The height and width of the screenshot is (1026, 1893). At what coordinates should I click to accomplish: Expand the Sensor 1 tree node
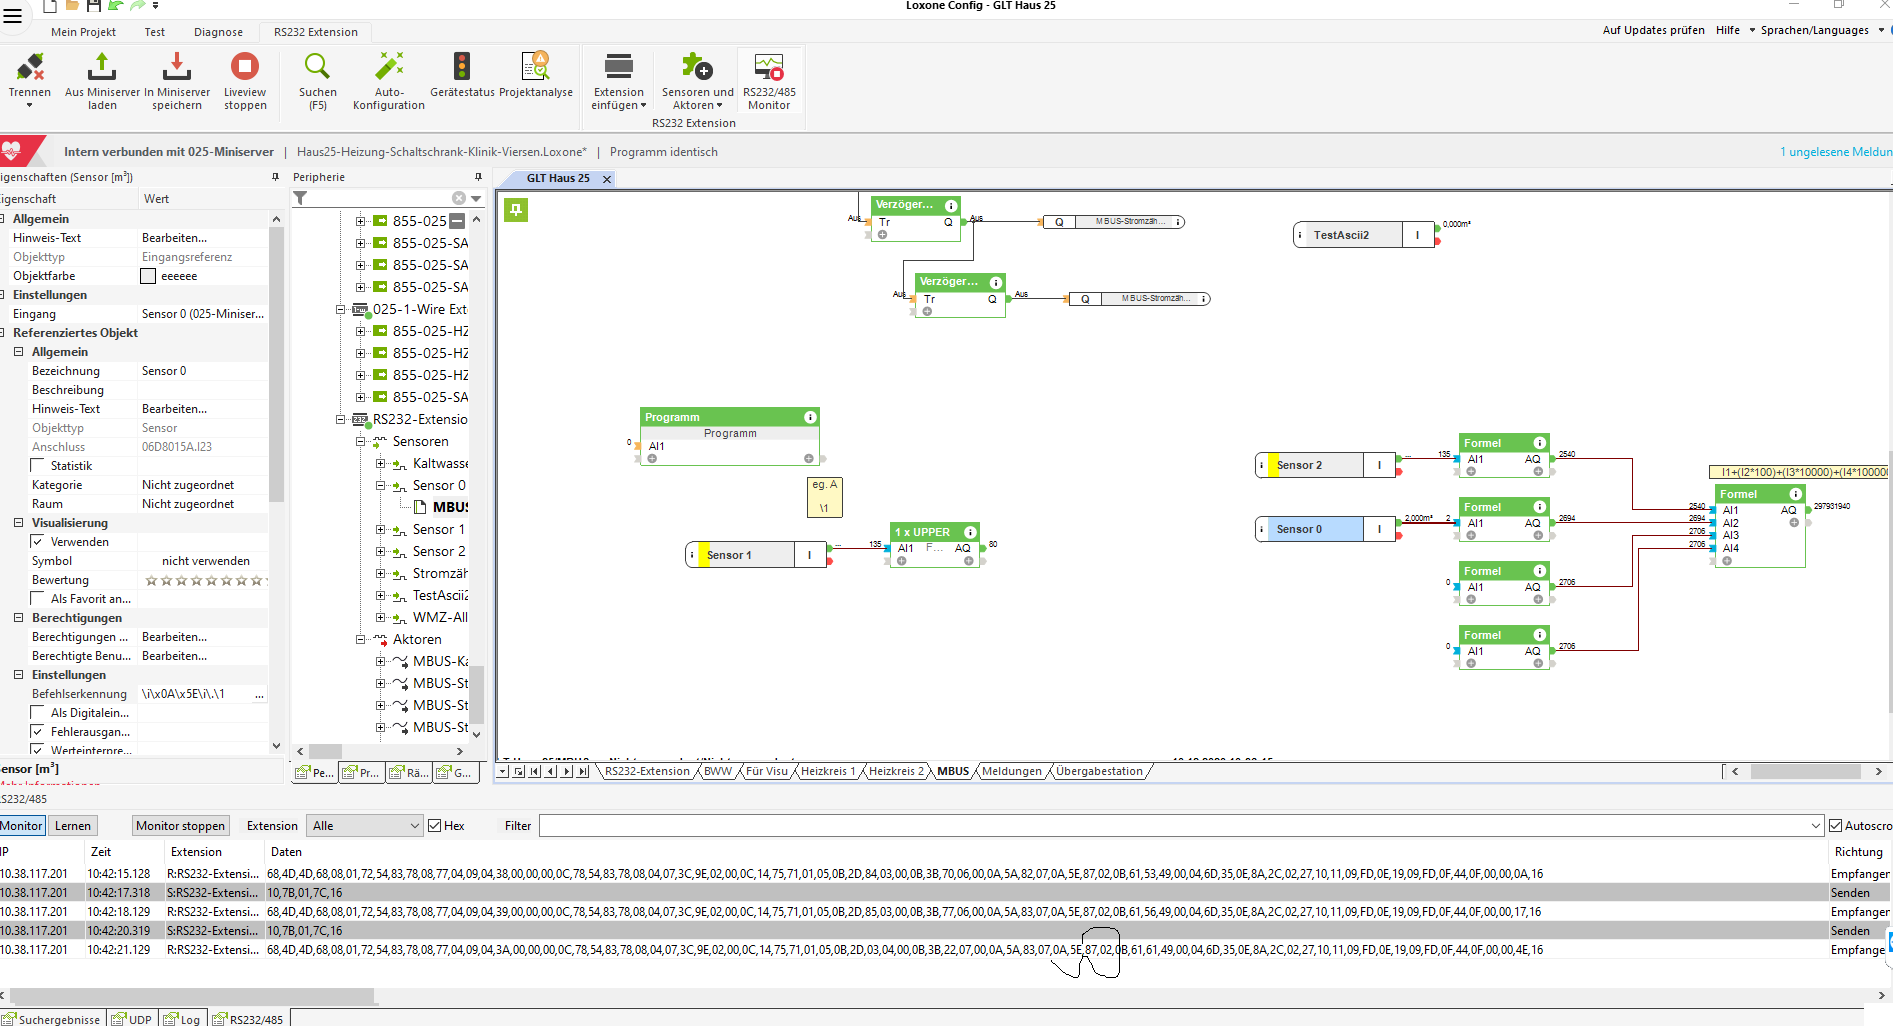point(381,530)
